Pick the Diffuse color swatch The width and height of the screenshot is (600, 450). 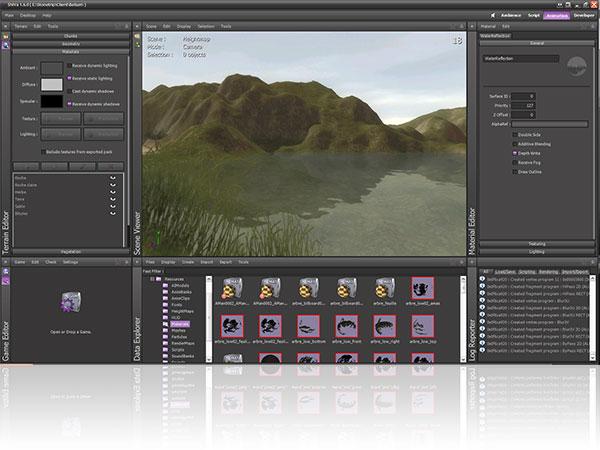pyautogui.click(x=52, y=85)
